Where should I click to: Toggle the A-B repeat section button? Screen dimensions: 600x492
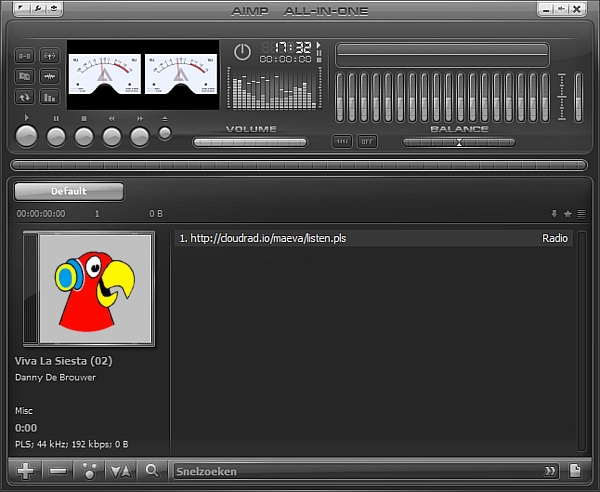[x=24, y=56]
